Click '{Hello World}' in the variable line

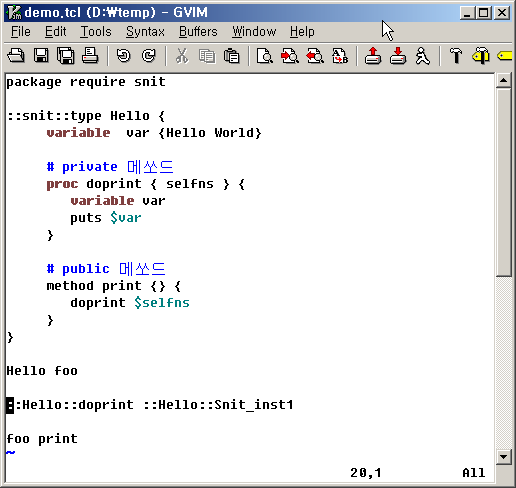[x=210, y=133]
